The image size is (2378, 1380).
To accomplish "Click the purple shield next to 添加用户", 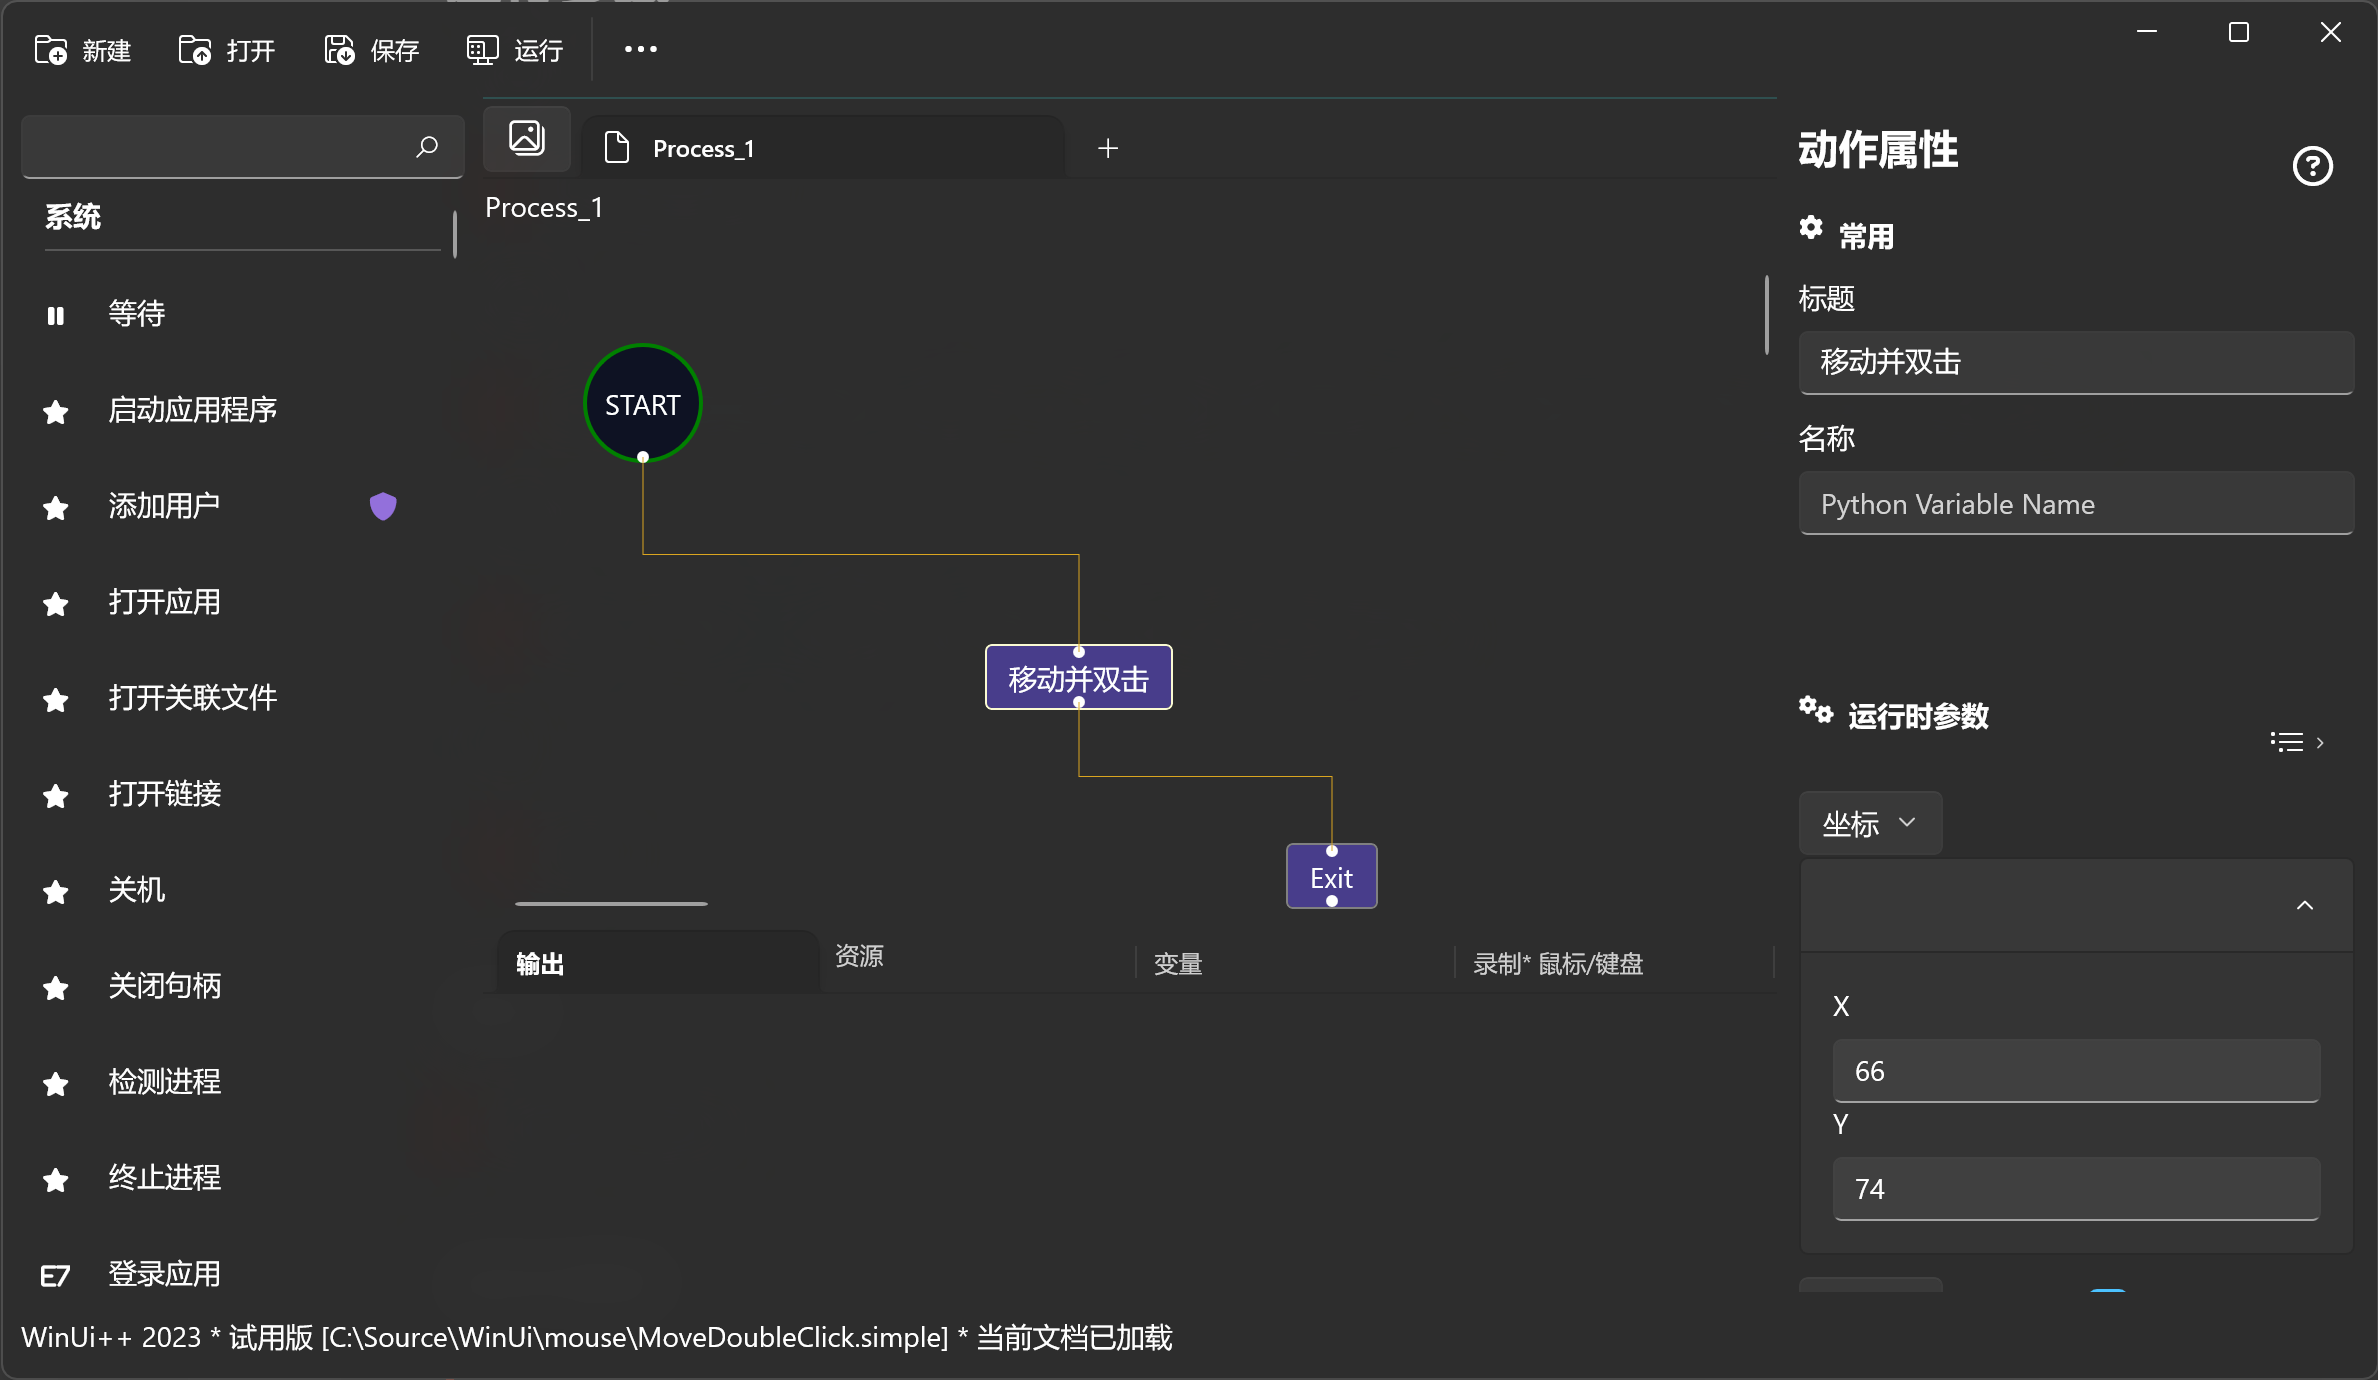I will 383,506.
